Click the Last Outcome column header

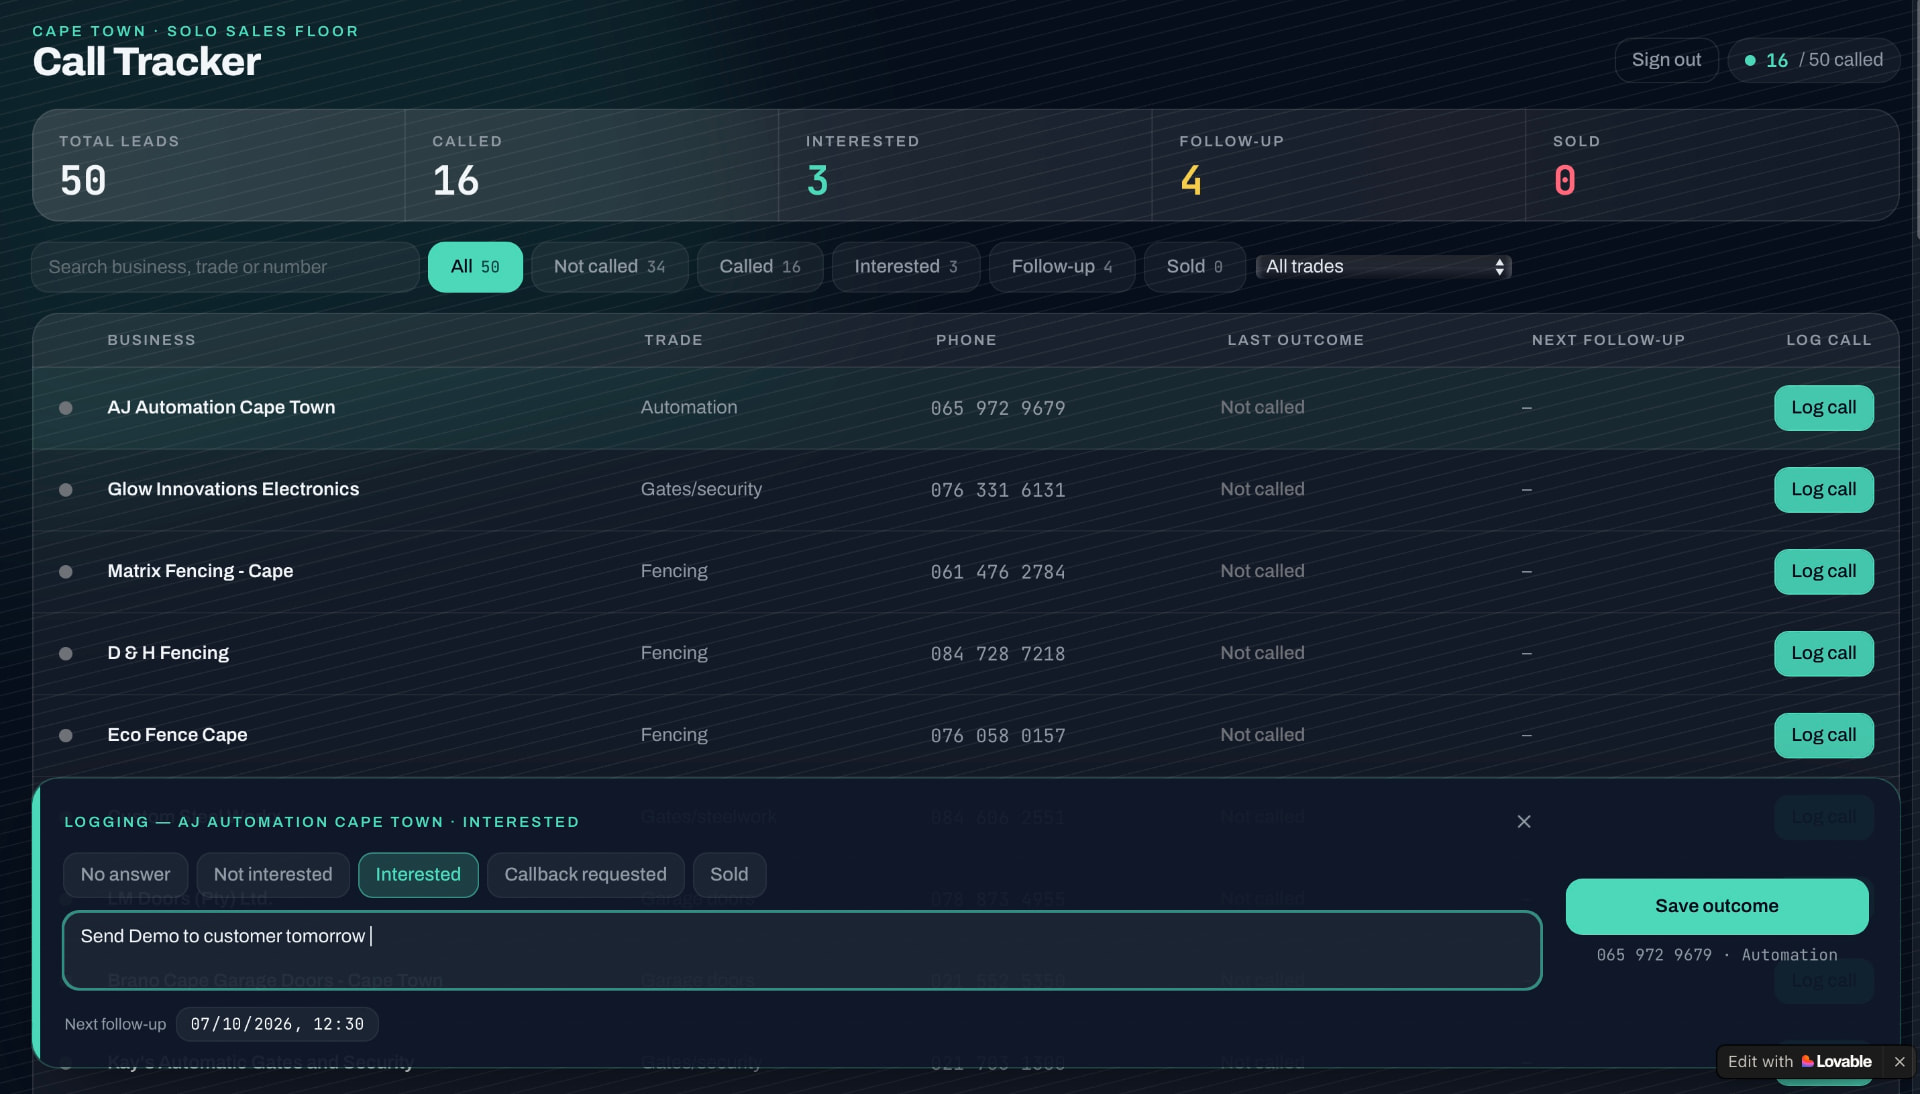click(x=1295, y=340)
